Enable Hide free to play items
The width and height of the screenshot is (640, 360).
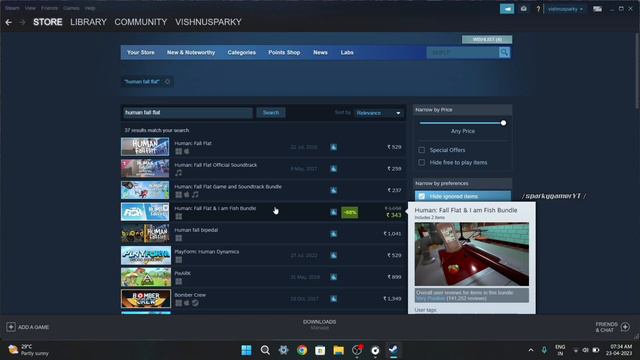click(x=422, y=162)
